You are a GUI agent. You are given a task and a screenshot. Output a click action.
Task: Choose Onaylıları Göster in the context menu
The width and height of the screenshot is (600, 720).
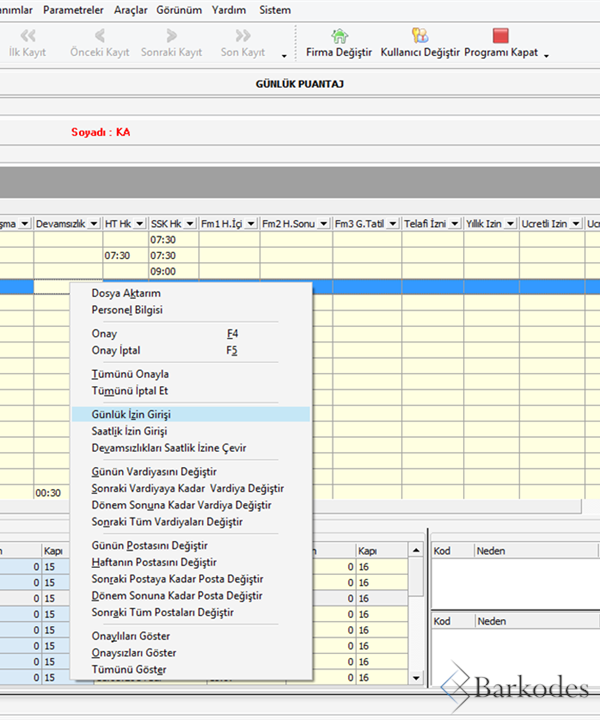(x=130, y=636)
